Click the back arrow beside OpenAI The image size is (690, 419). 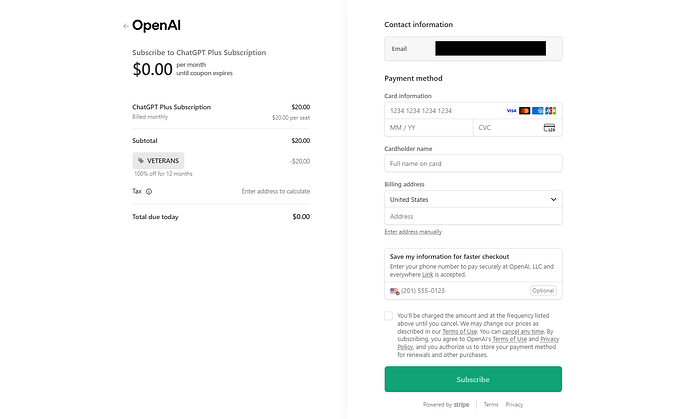(x=125, y=26)
